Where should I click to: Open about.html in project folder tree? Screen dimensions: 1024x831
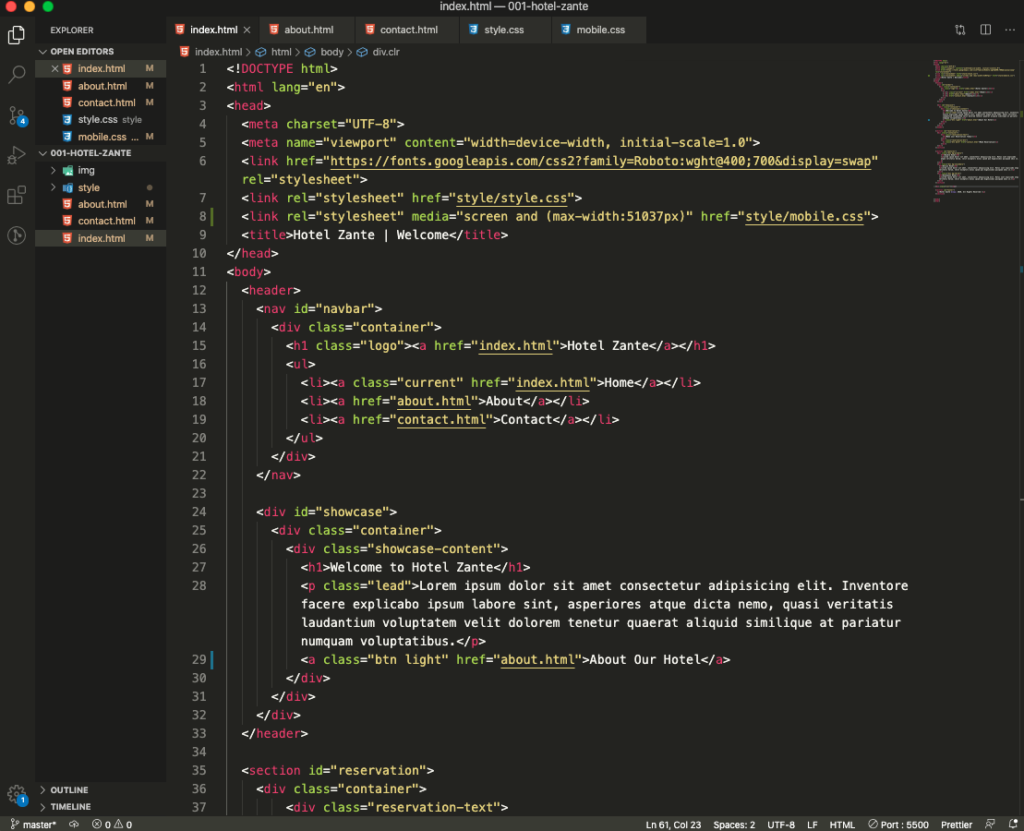click(102, 204)
